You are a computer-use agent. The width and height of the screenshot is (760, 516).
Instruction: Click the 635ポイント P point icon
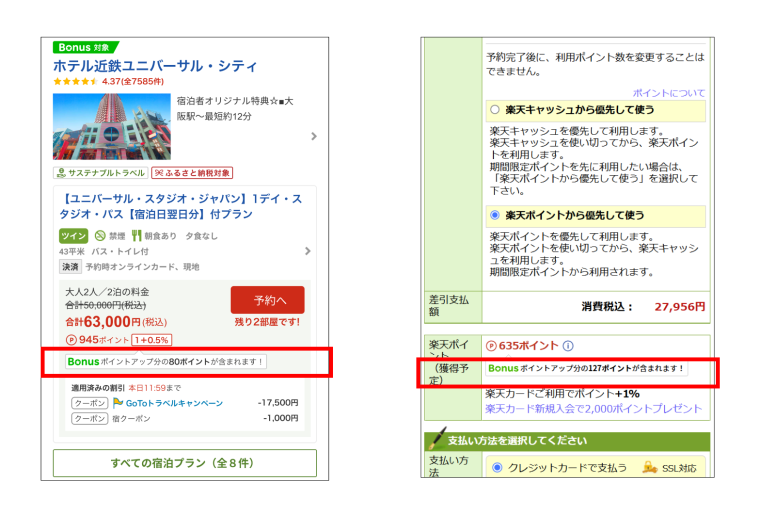point(491,345)
